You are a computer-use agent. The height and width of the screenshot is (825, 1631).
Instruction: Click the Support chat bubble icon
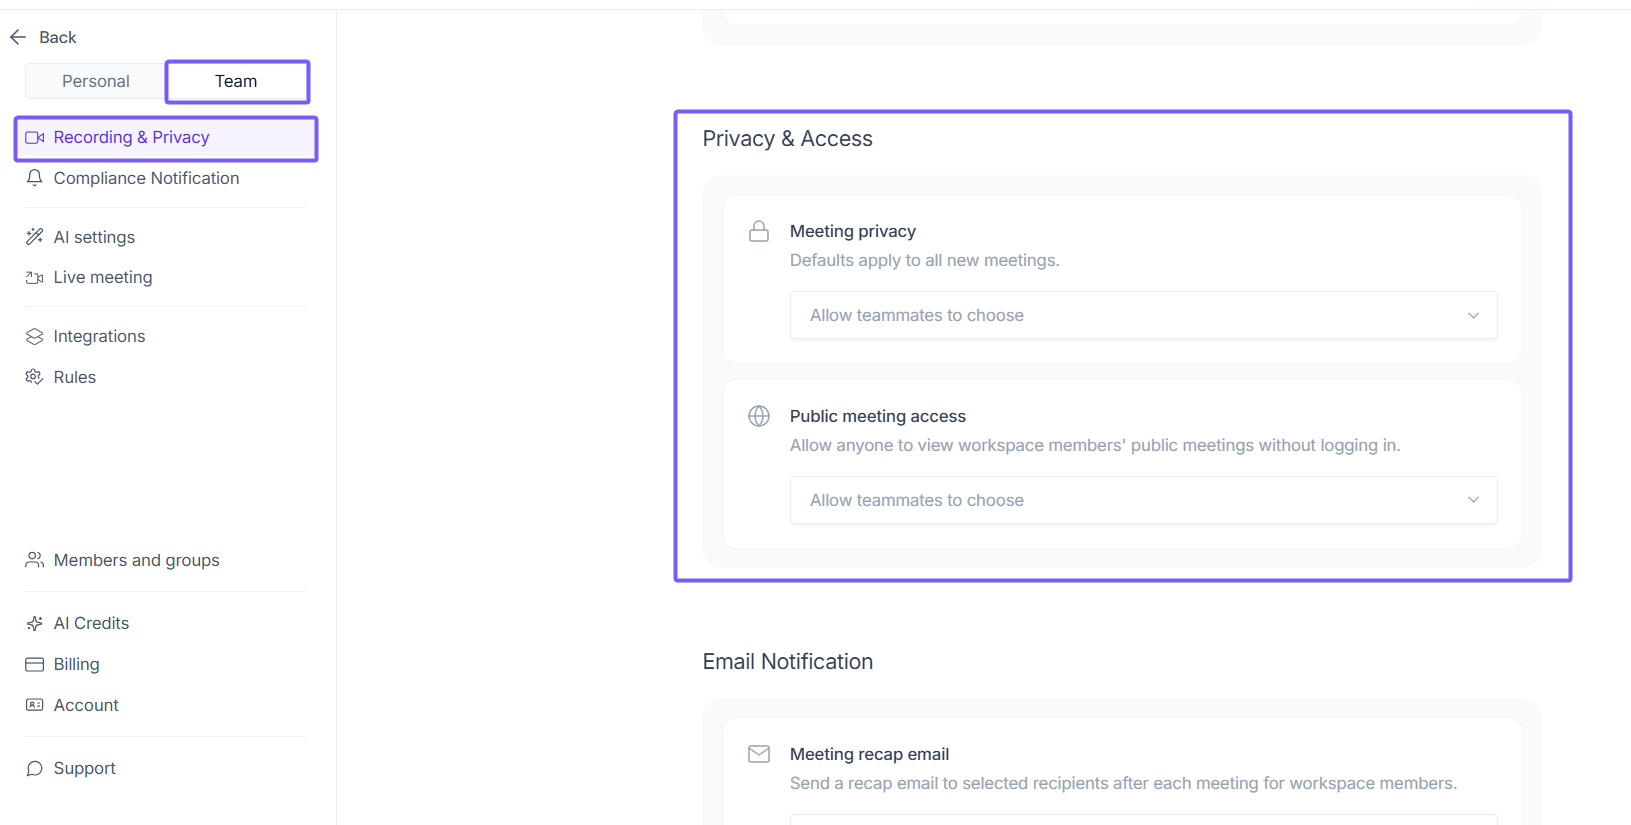tap(35, 769)
